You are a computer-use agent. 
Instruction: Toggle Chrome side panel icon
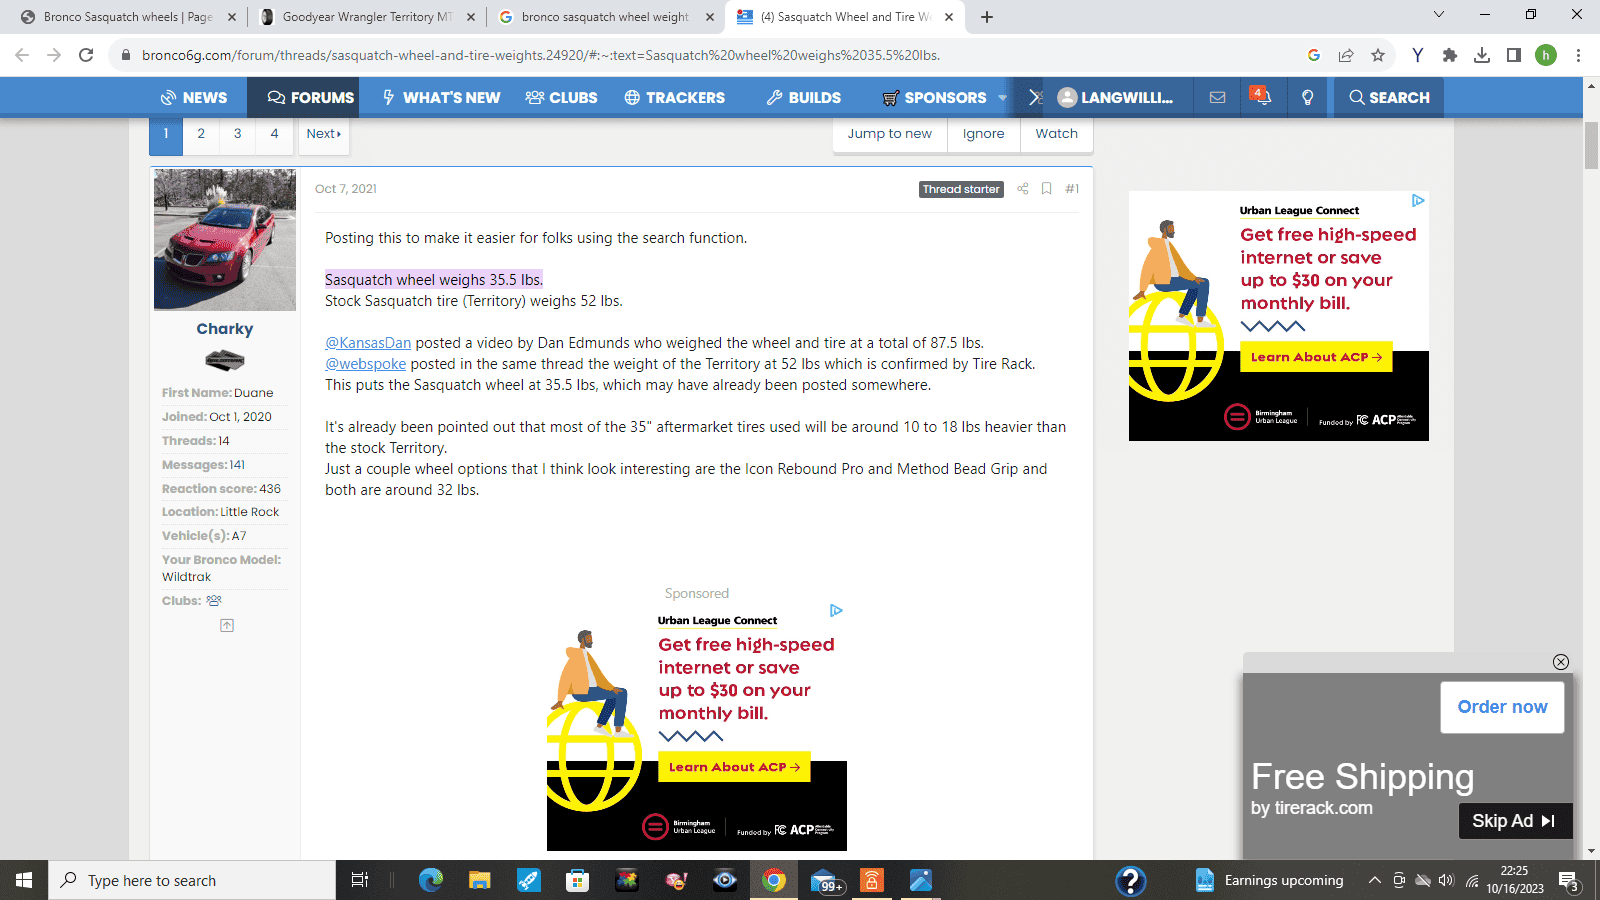click(x=1514, y=55)
